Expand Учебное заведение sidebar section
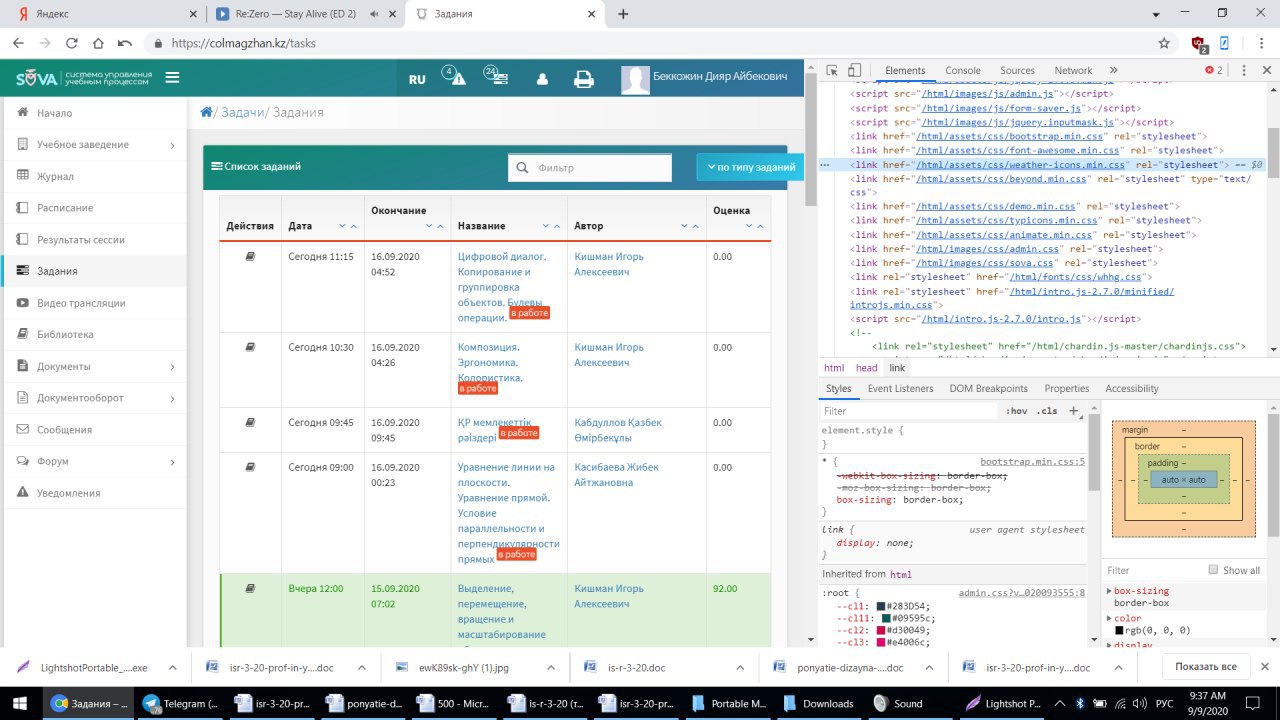1280x720 pixels. coord(94,145)
